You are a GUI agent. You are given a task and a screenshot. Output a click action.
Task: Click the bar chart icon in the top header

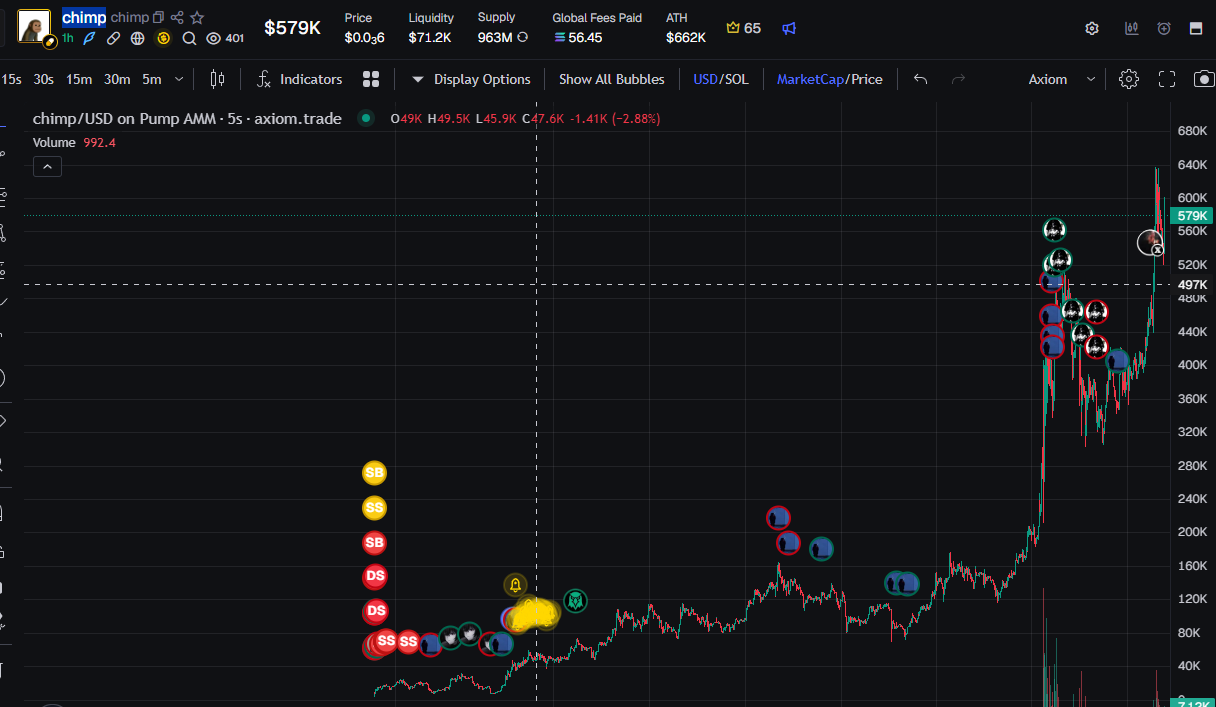1132,28
